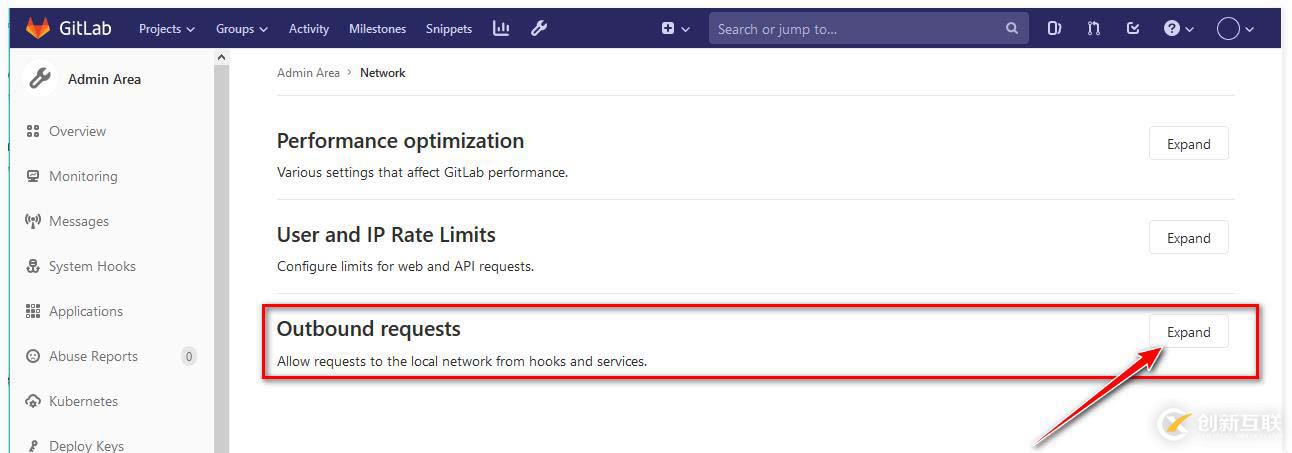Open Overview in admin sidebar
The height and width of the screenshot is (453, 1292).
point(77,131)
